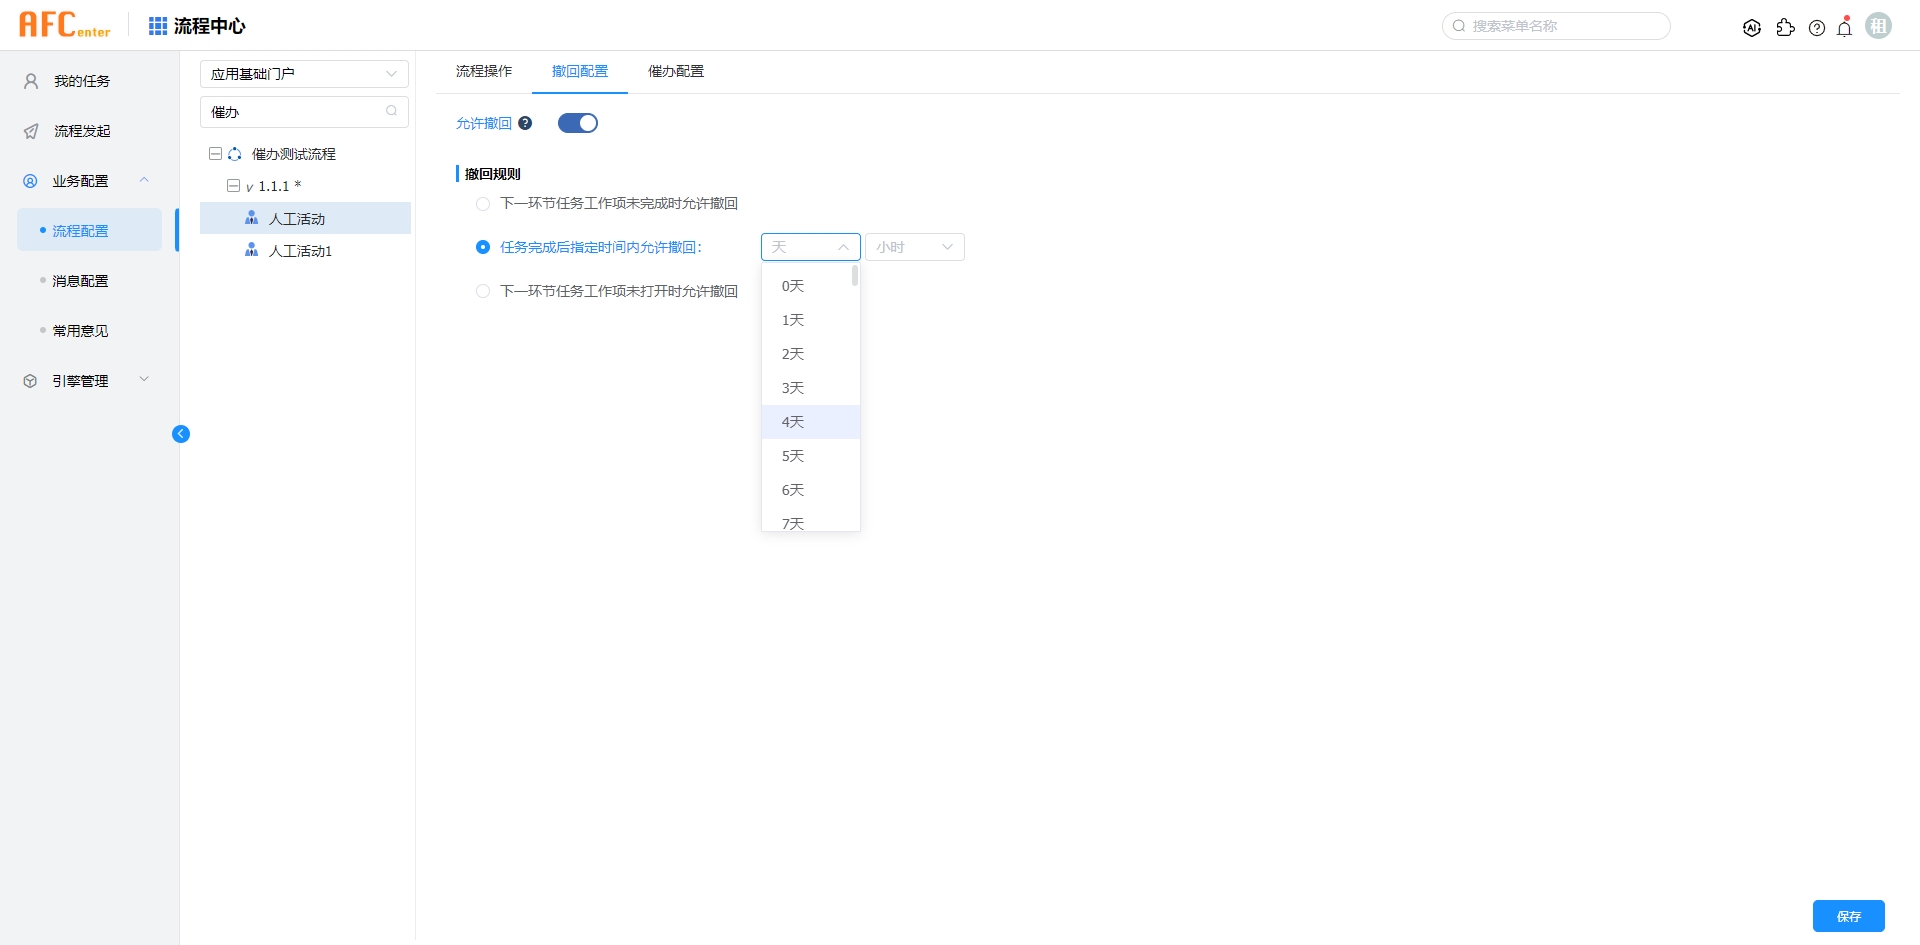Image resolution: width=1920 pixels, height=945 pixels.
Task: Click the app grid icon beside 流程中心
Action: click(158, 26)
